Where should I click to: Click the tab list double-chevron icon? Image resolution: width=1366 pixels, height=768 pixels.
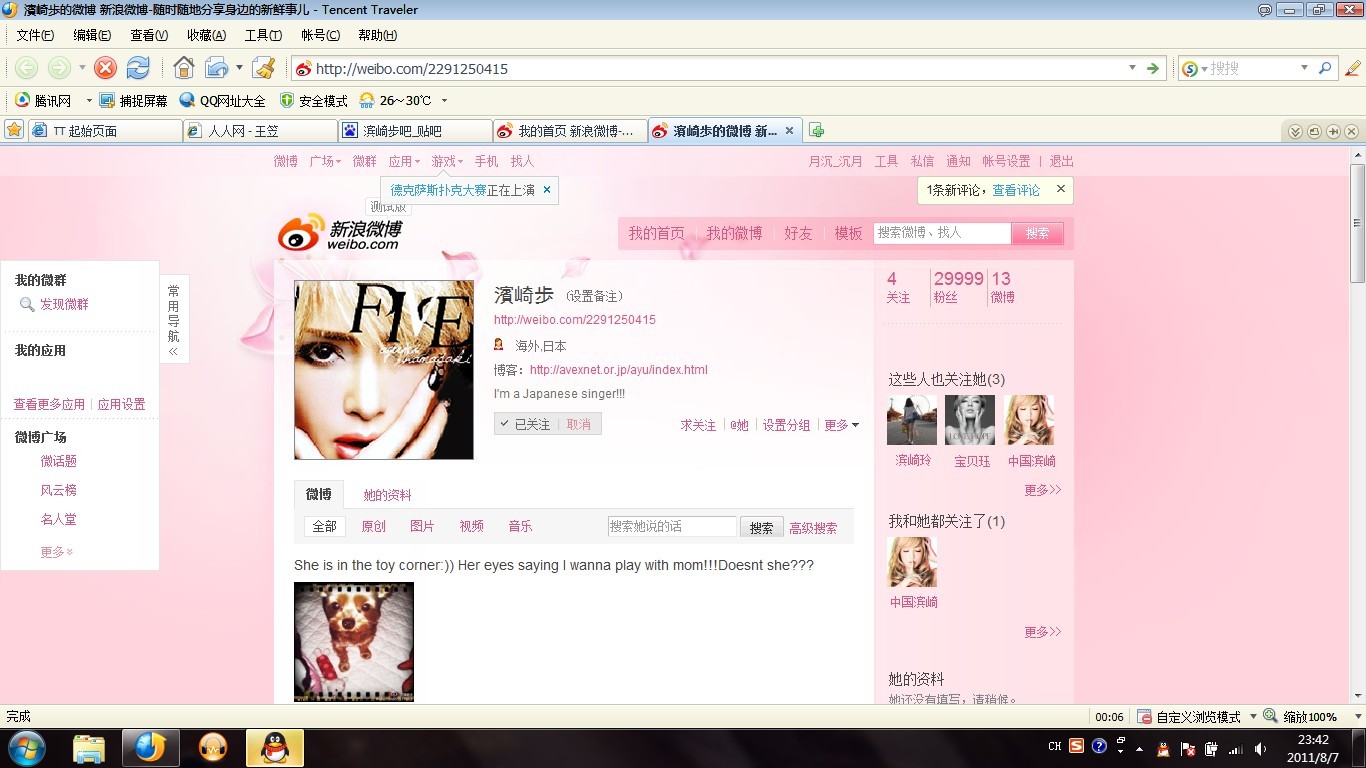(1295, 131)
